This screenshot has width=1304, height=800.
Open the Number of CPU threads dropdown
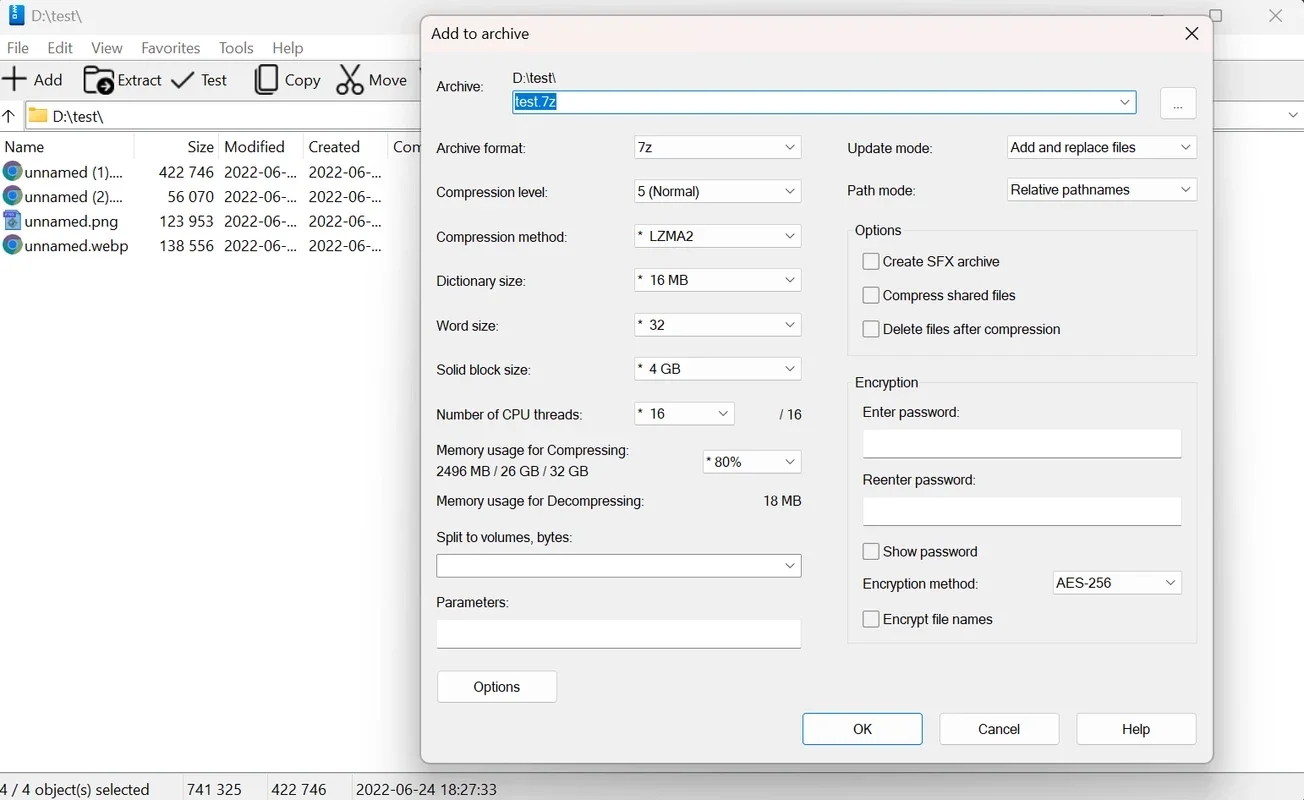(684, 413)
